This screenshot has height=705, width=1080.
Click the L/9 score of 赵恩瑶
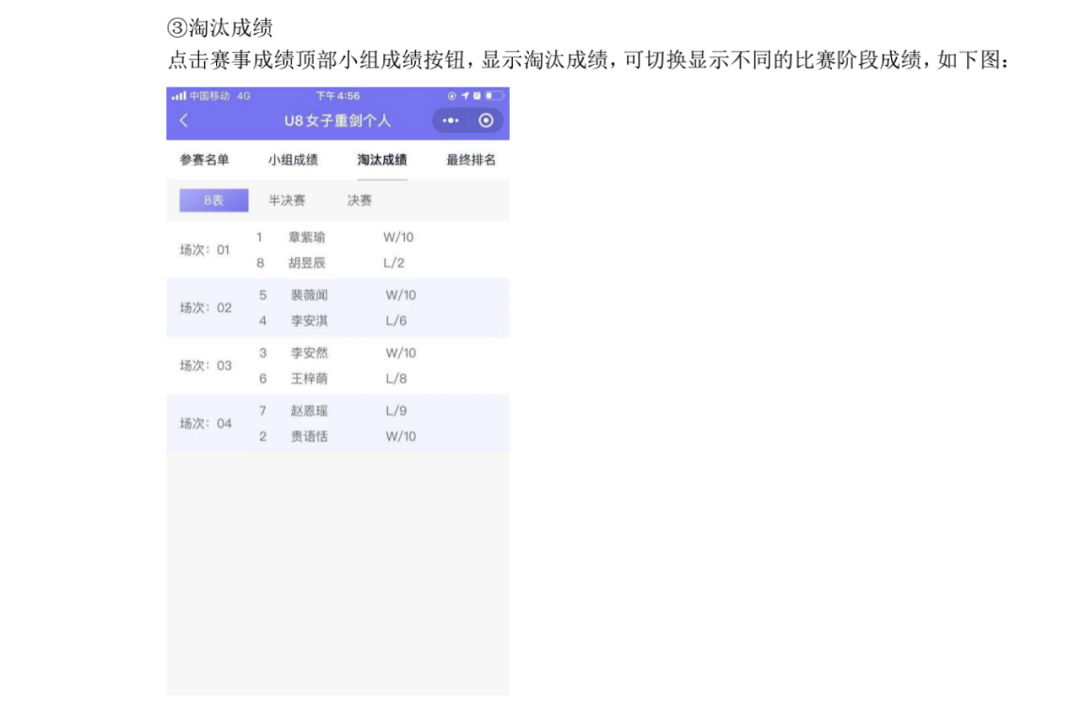(x=396, y=411)
